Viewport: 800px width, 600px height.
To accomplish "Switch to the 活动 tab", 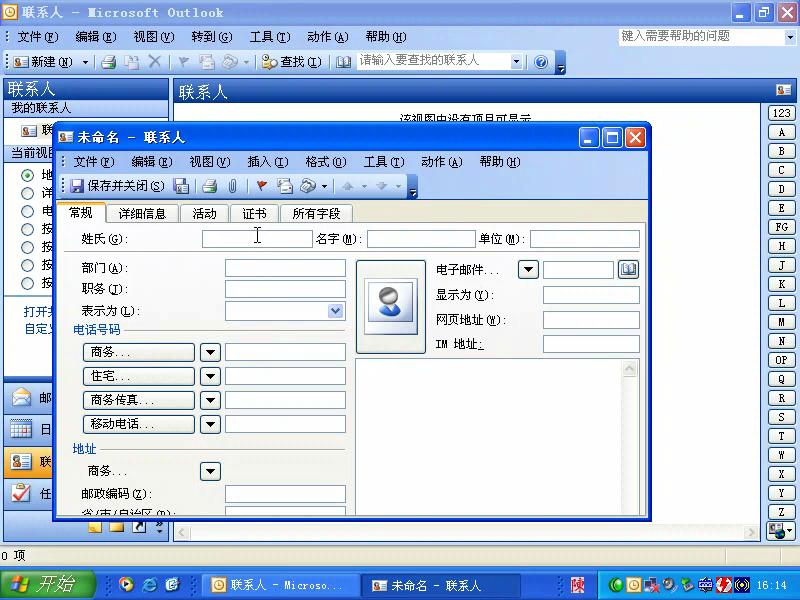I will pyautogui.click(x=204, y=213).
